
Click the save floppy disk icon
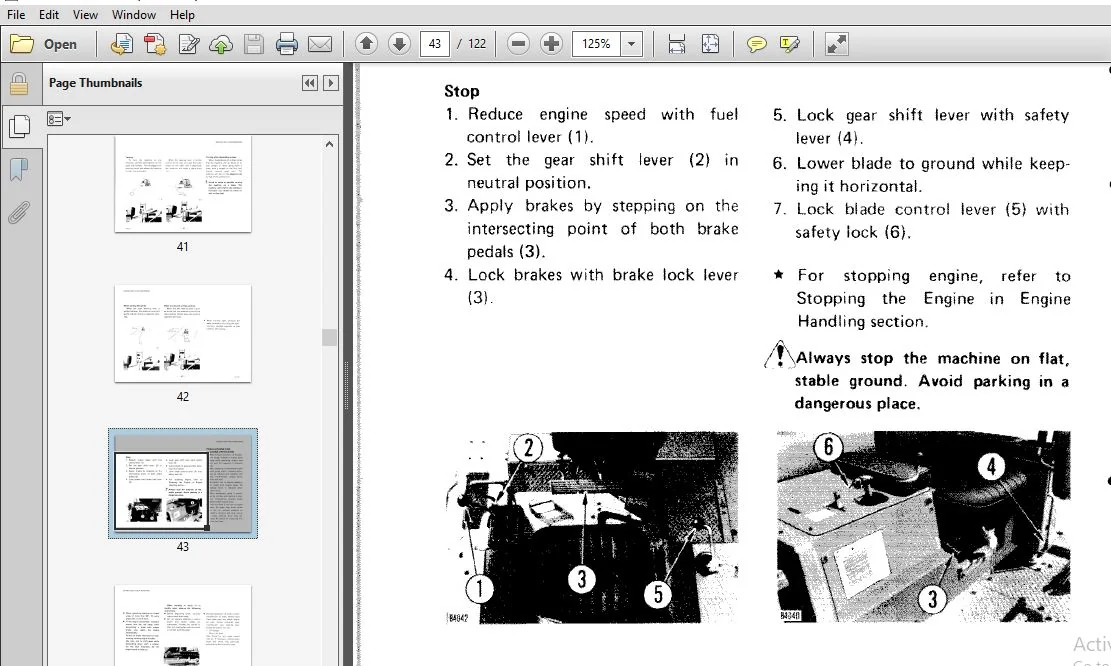click(254, 44)
